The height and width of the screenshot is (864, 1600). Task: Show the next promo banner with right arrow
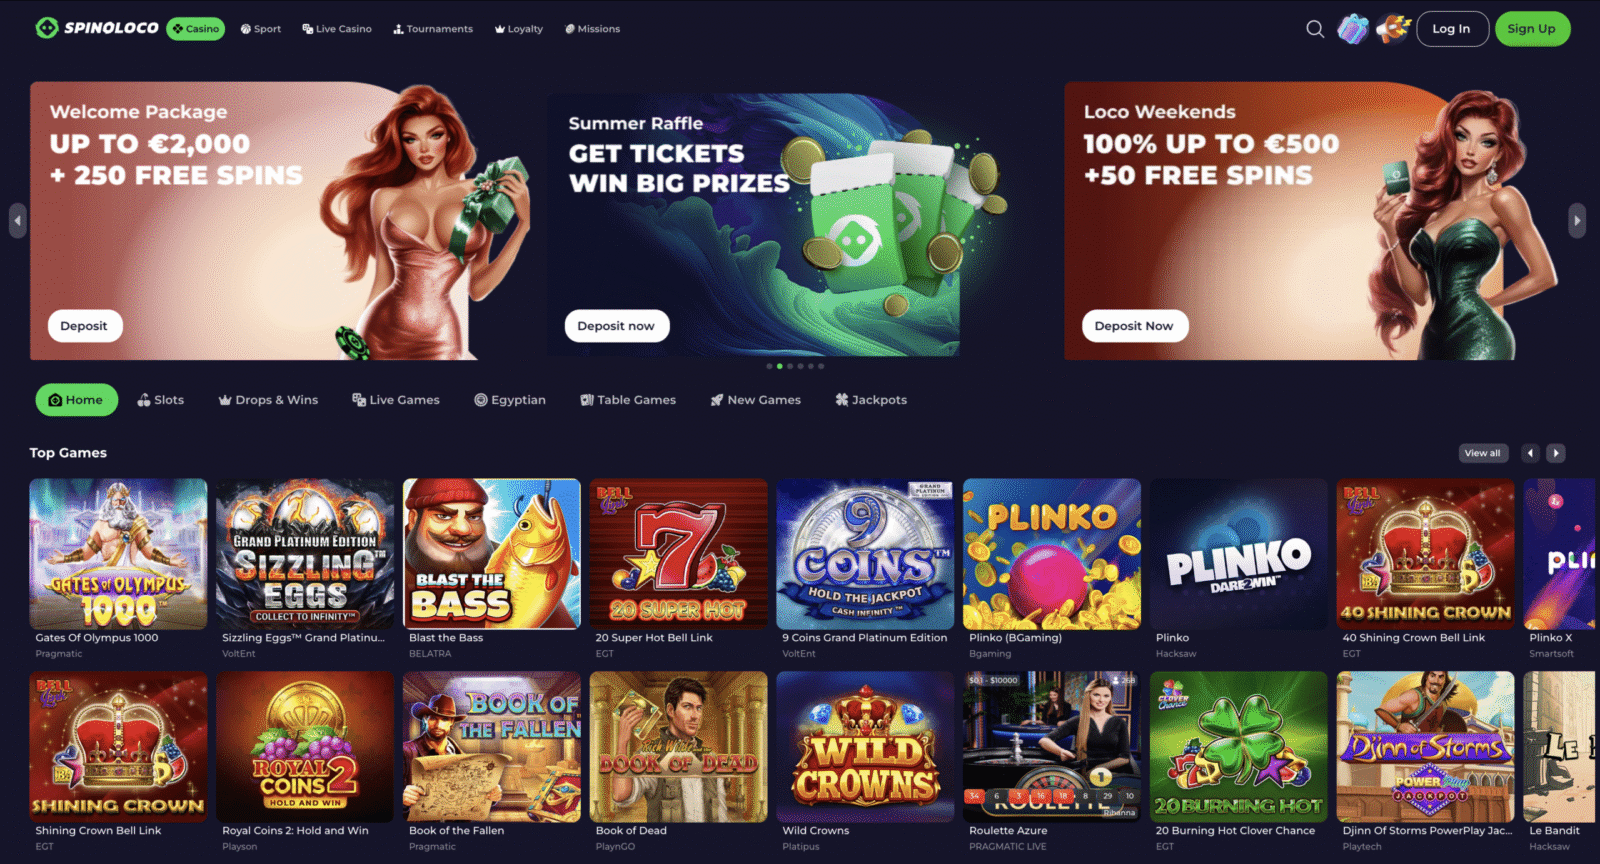(x=1577, y=221)
